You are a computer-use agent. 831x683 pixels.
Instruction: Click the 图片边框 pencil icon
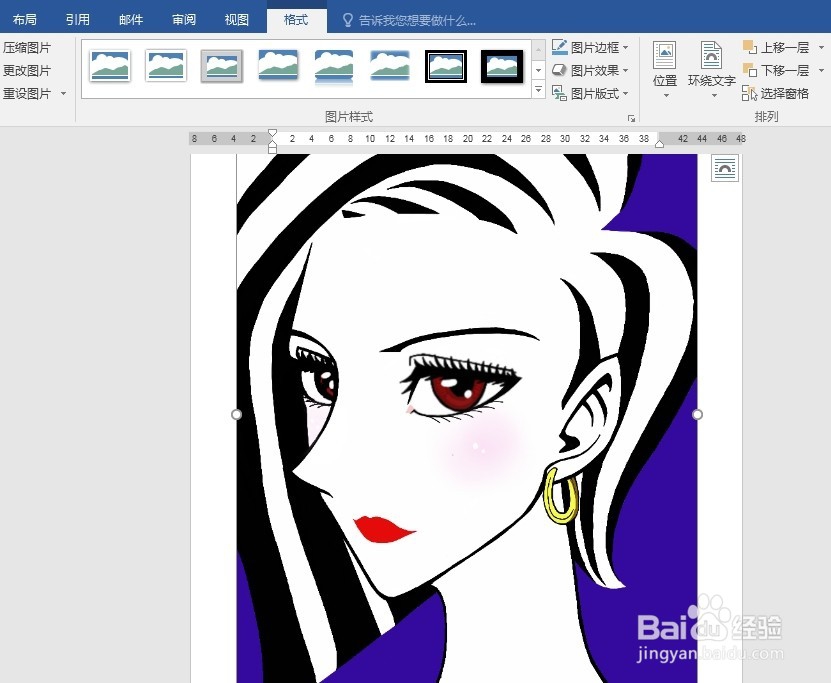click(x=559, y=47)
